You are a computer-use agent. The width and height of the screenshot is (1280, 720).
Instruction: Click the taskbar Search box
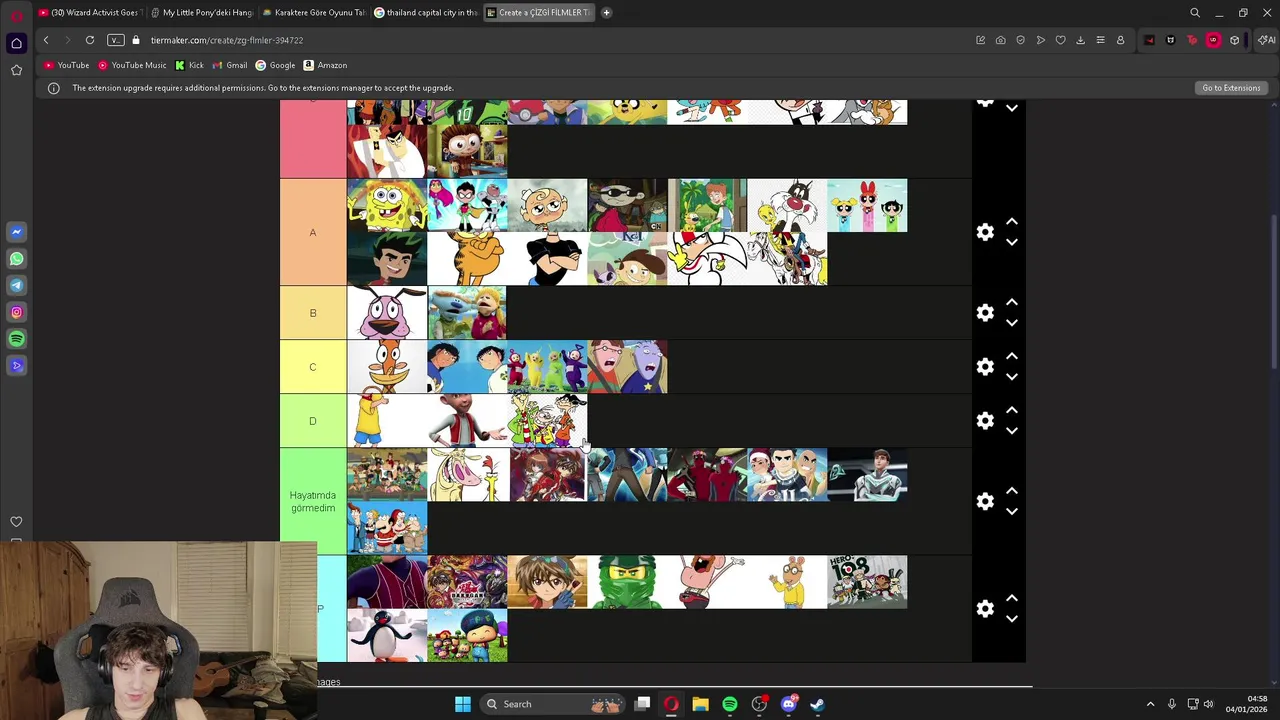coord(552,704)
